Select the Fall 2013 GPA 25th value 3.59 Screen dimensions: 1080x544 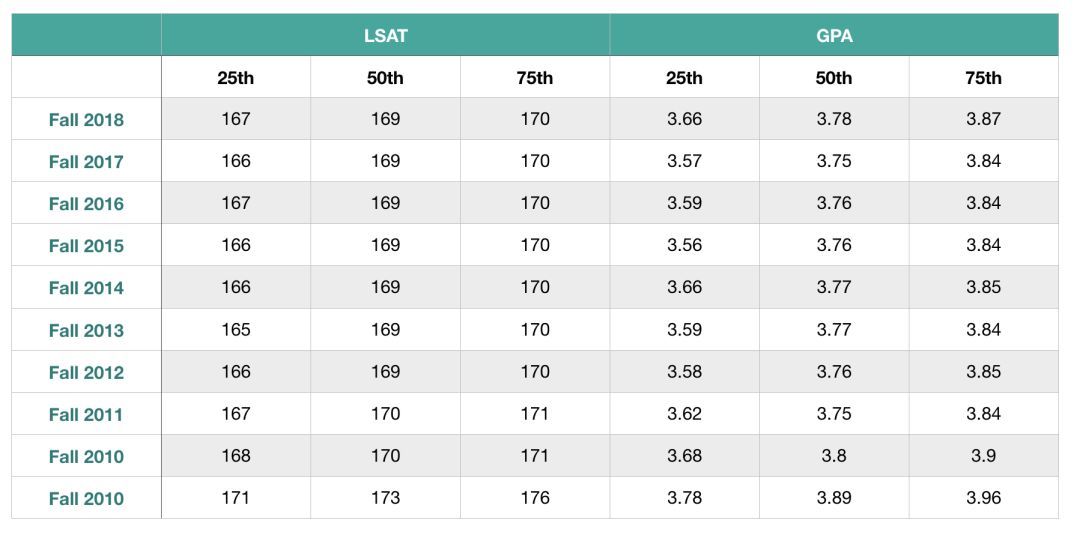tap(684, 329)
